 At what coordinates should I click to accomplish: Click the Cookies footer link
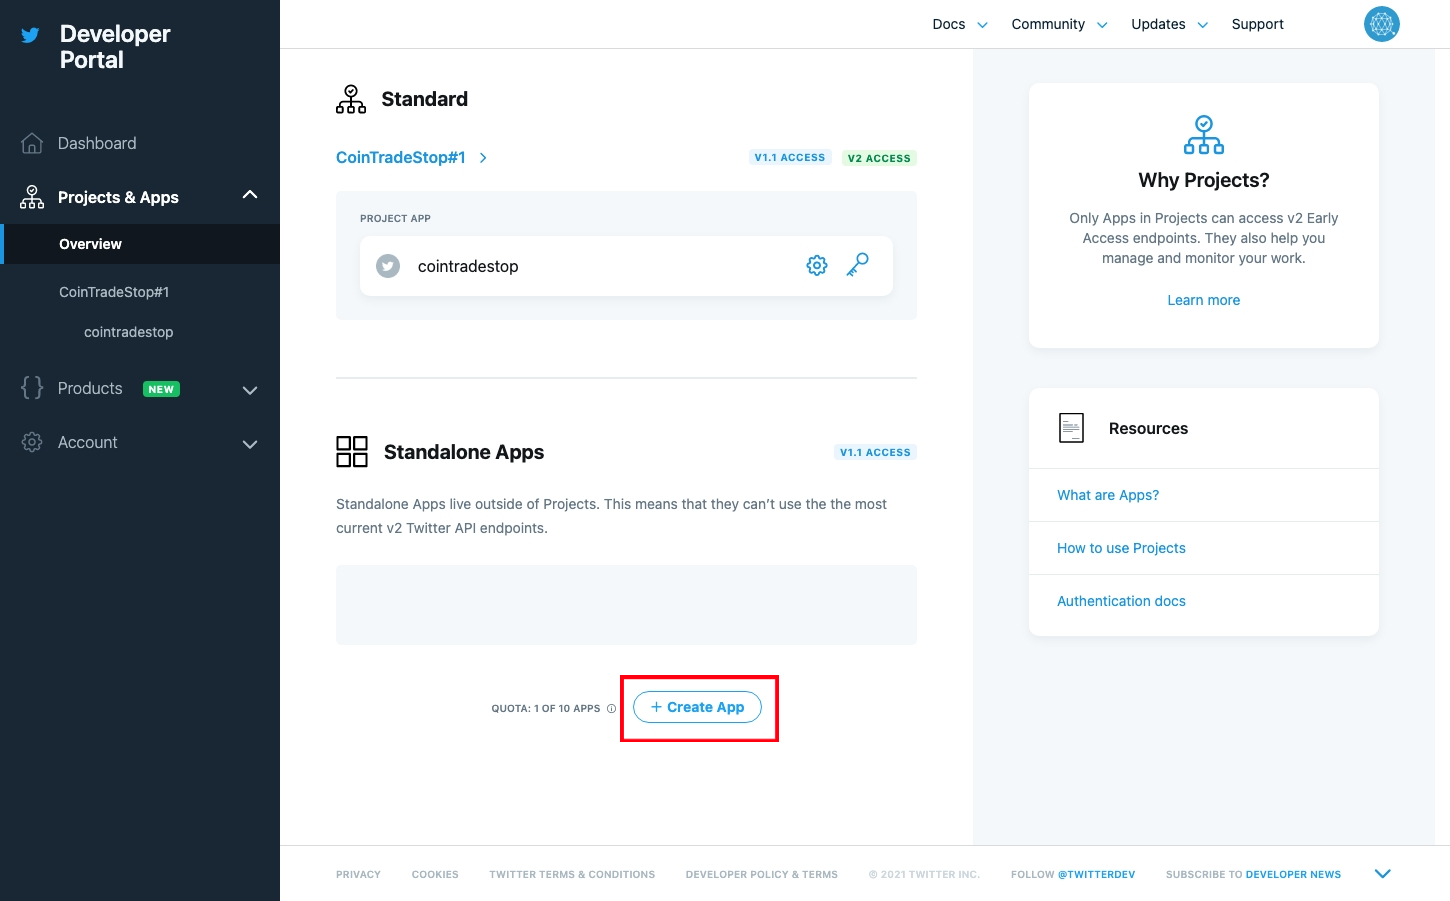435,874
